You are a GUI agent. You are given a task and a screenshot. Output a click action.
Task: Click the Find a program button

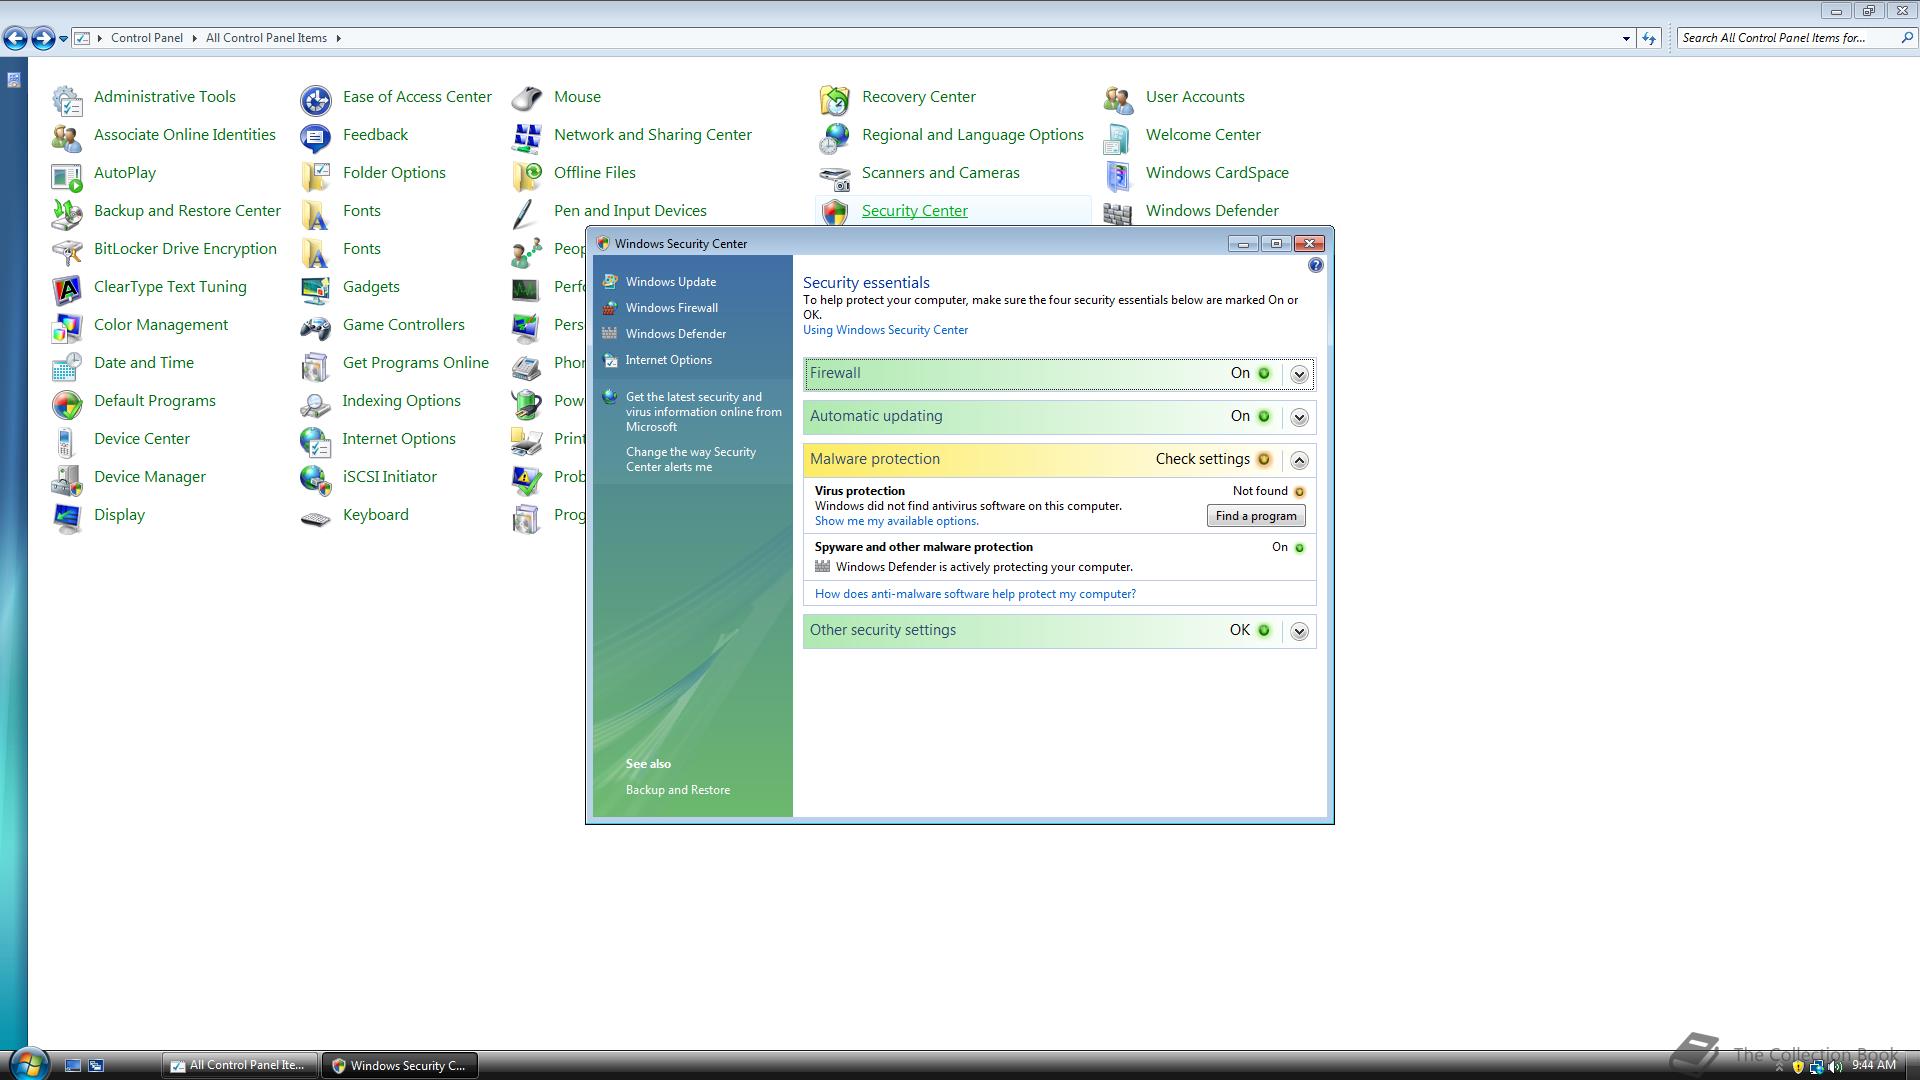point(1255,516)
